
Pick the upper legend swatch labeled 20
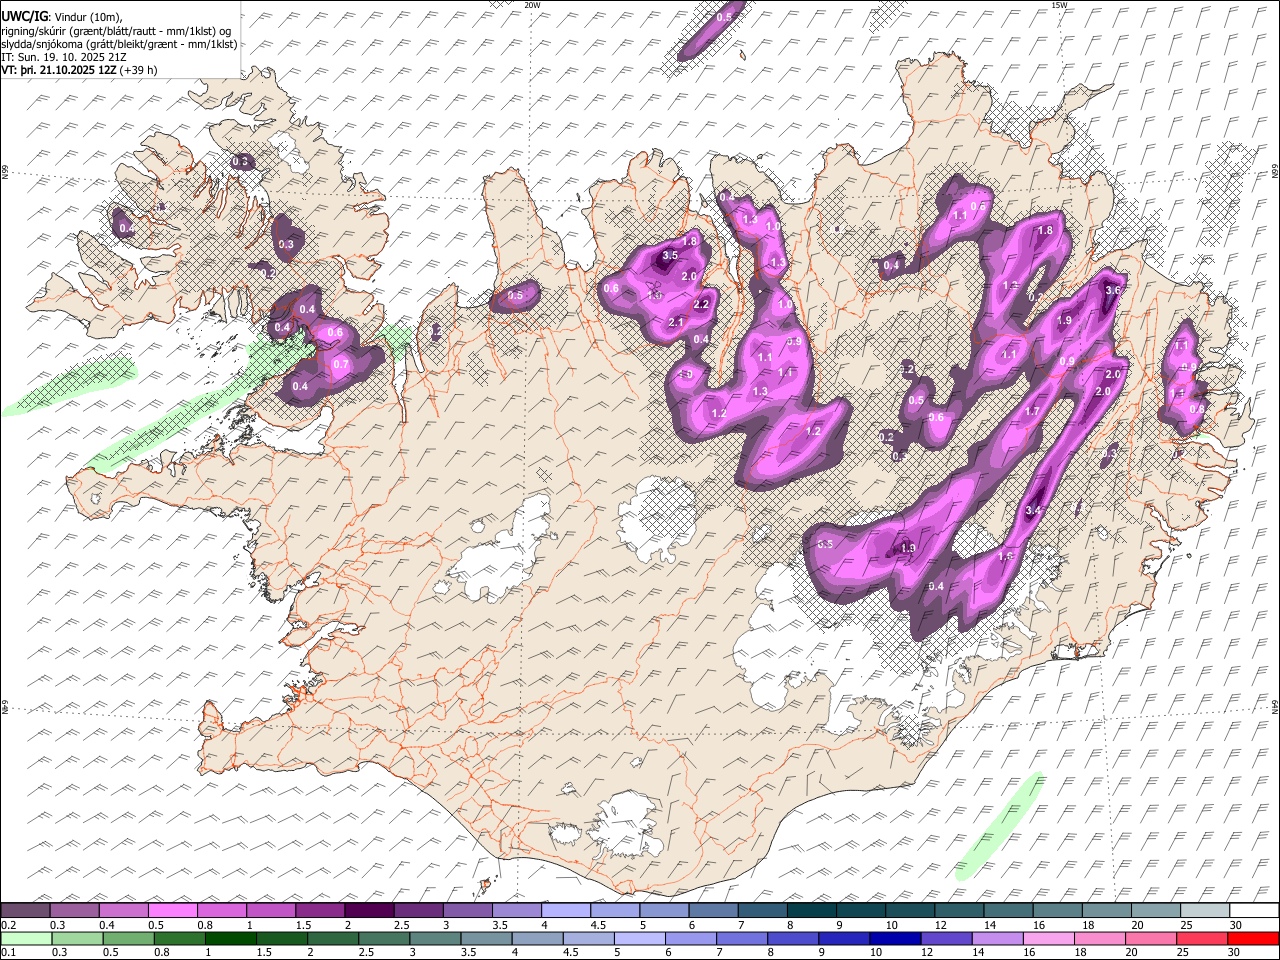(x=1155, y=910)
